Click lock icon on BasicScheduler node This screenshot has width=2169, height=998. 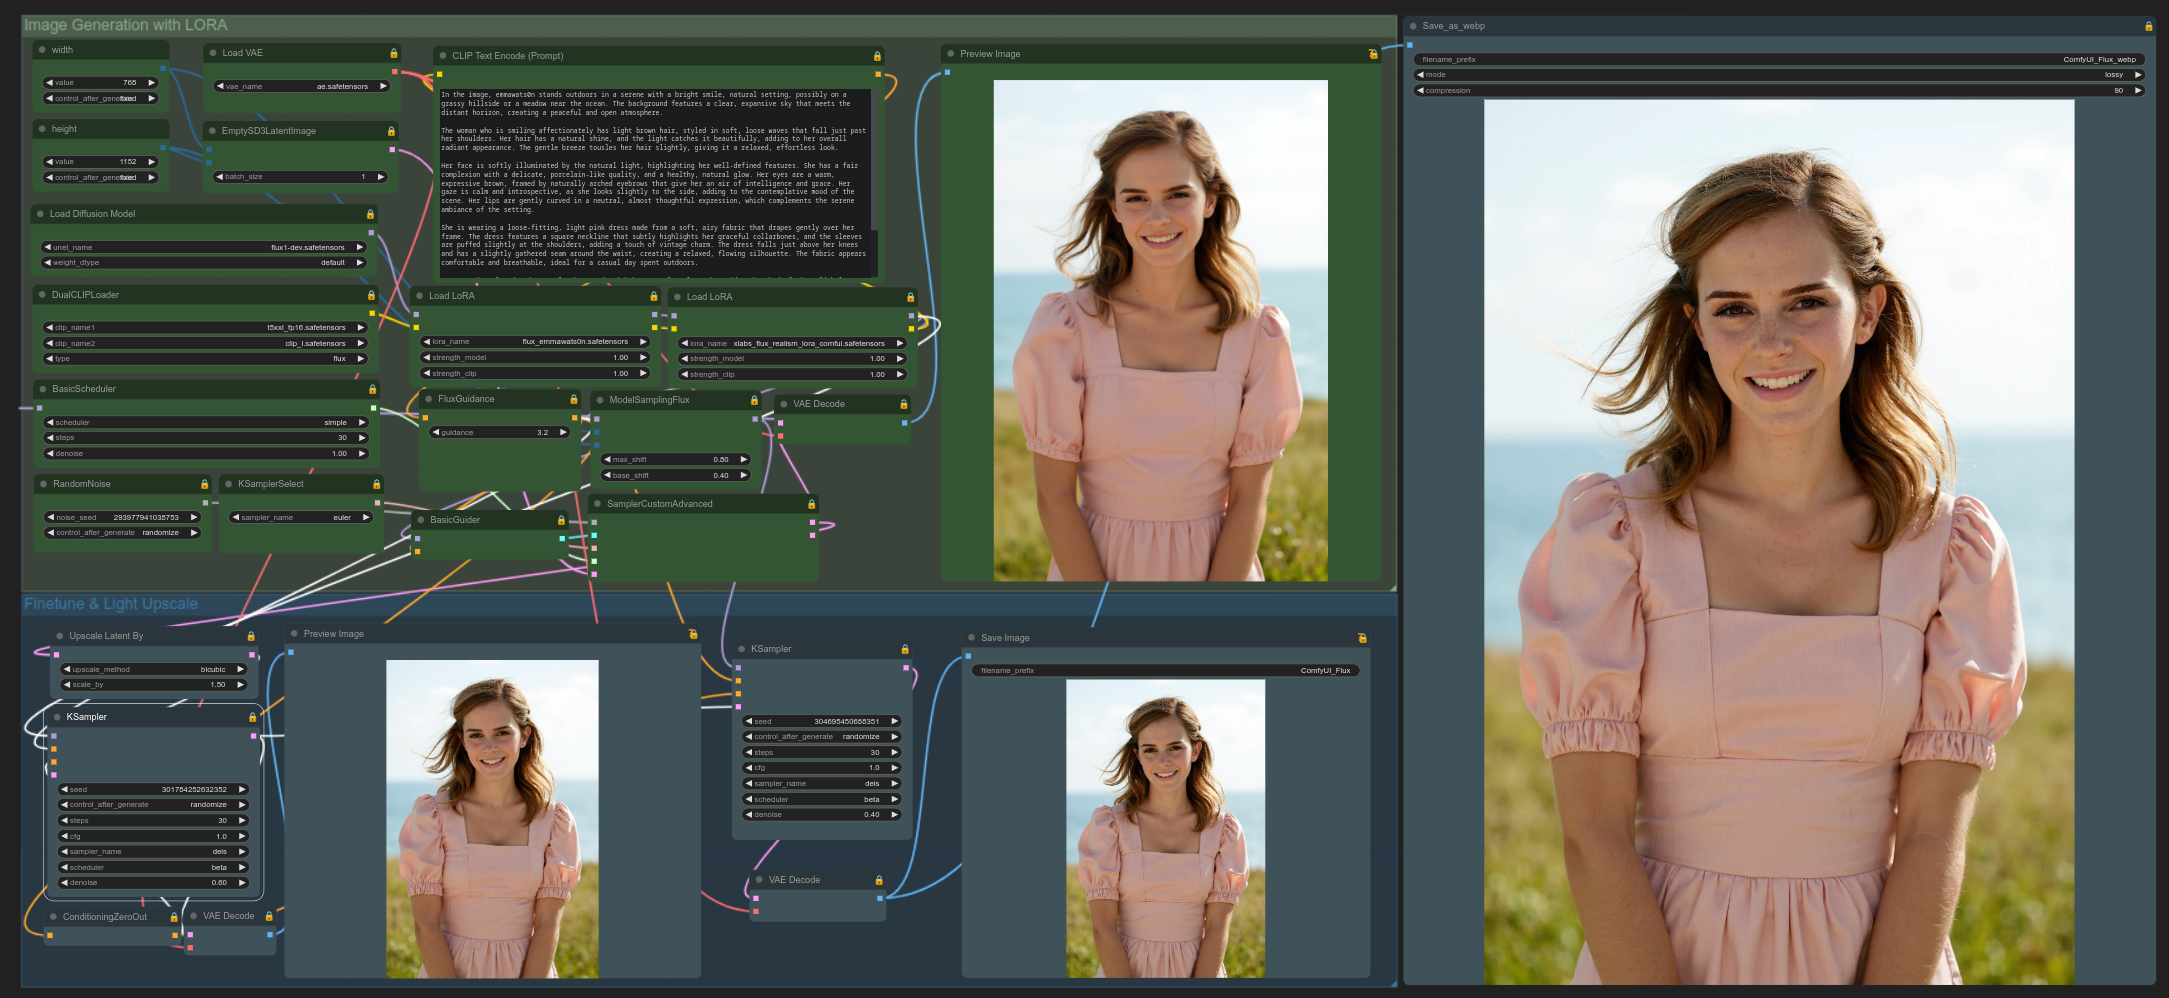click(372, 389)
